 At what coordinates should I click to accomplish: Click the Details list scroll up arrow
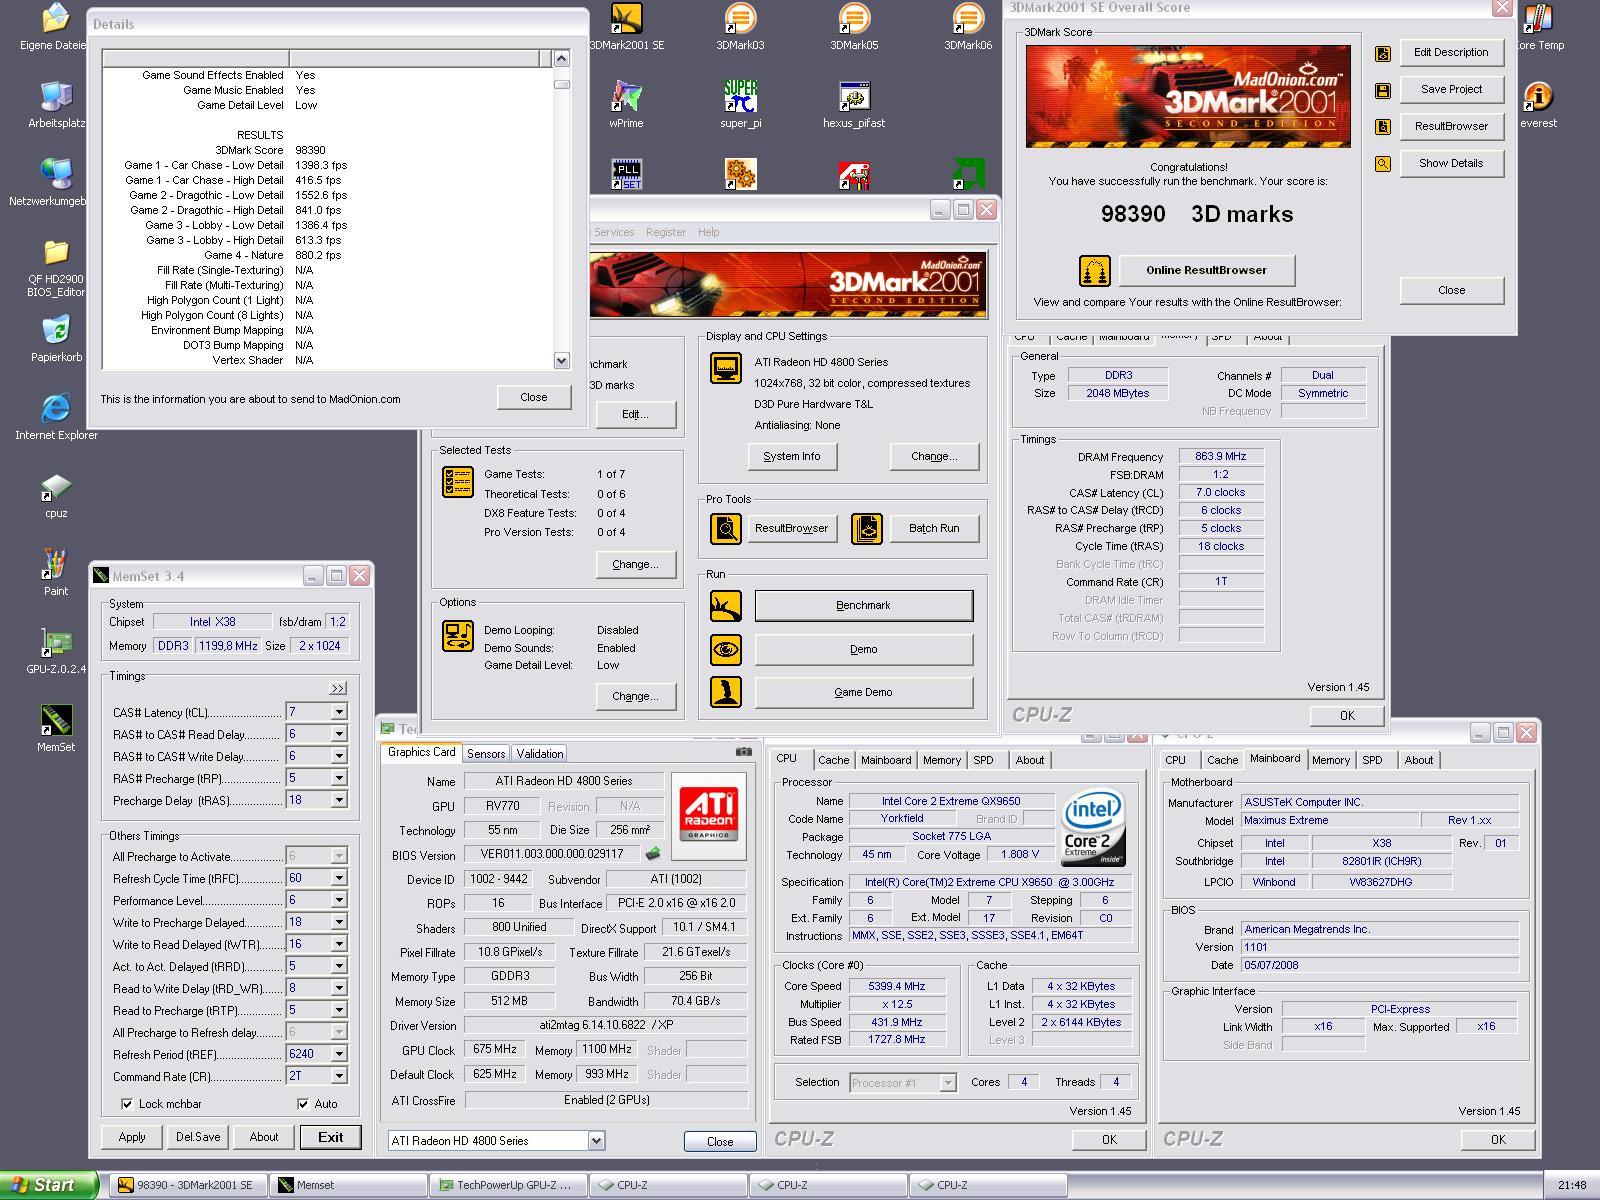click(561, 59)
